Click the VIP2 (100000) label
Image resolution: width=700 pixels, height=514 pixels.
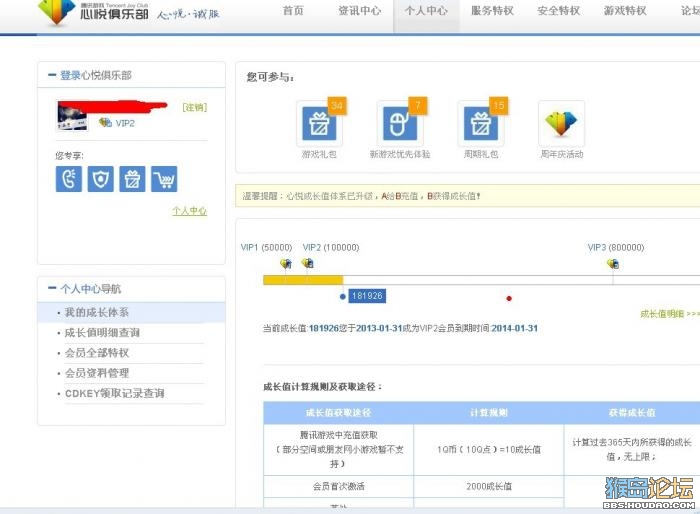tap(331, 247)
